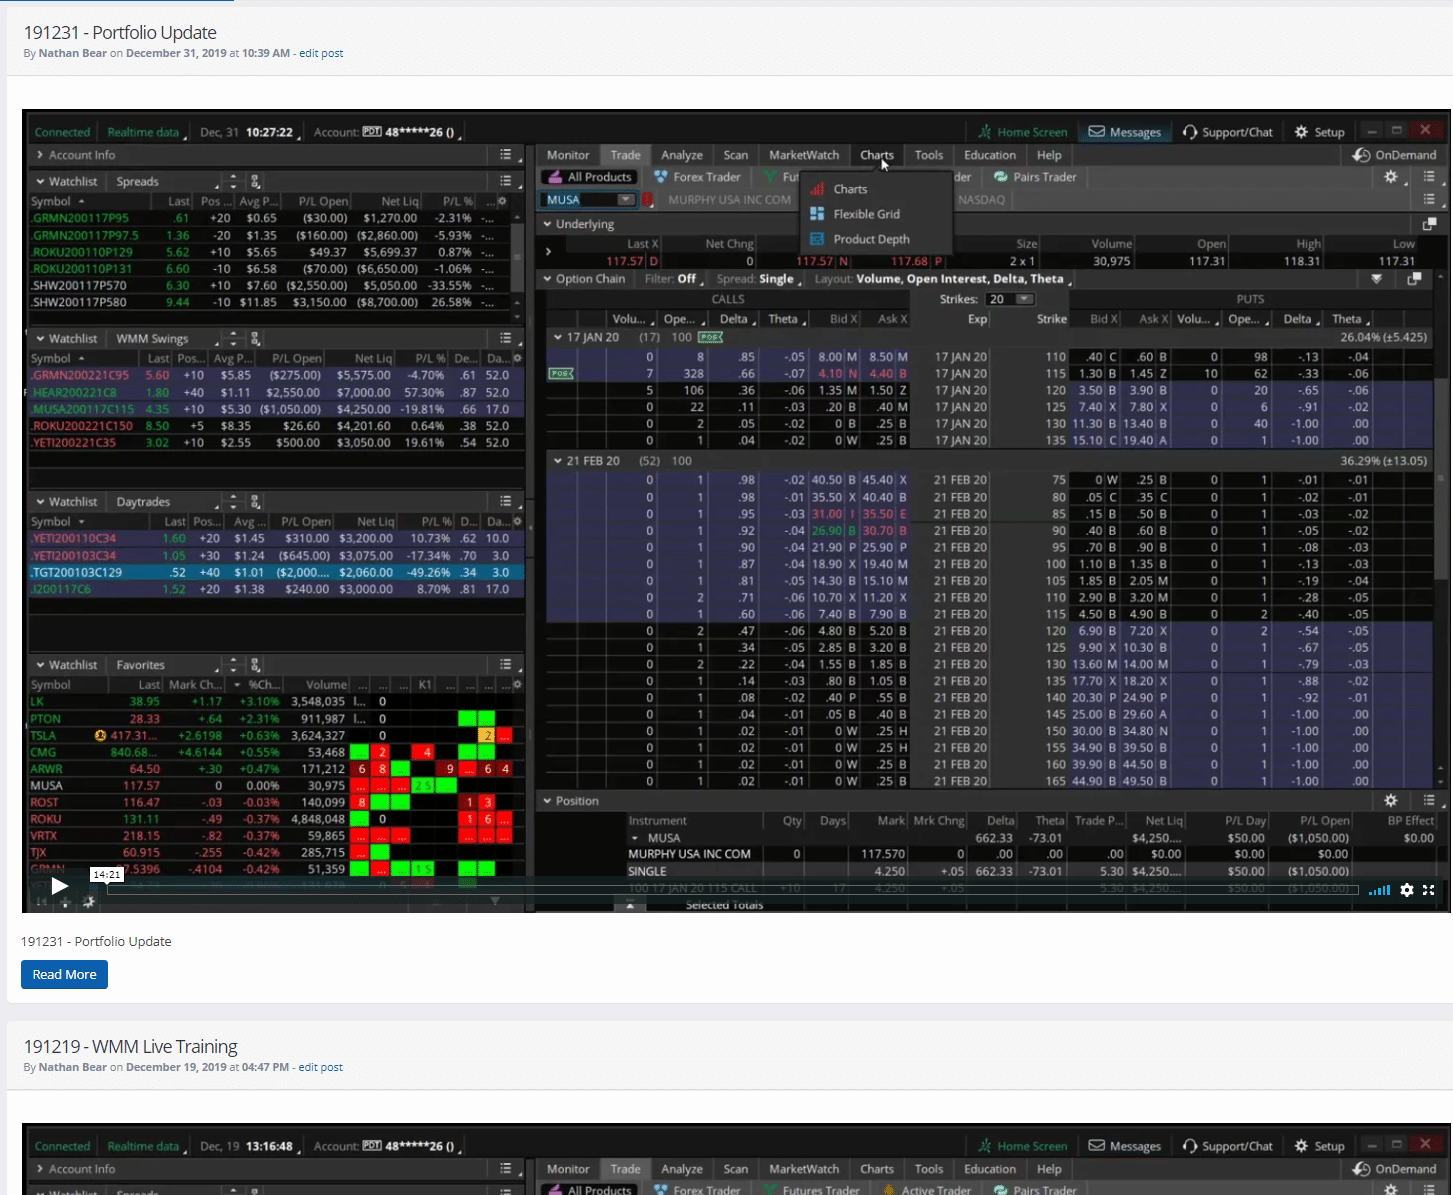The height and width of the screenshot is (1195, 1453).
Task: Open Position section gear settings
Action: (1391, 801)
